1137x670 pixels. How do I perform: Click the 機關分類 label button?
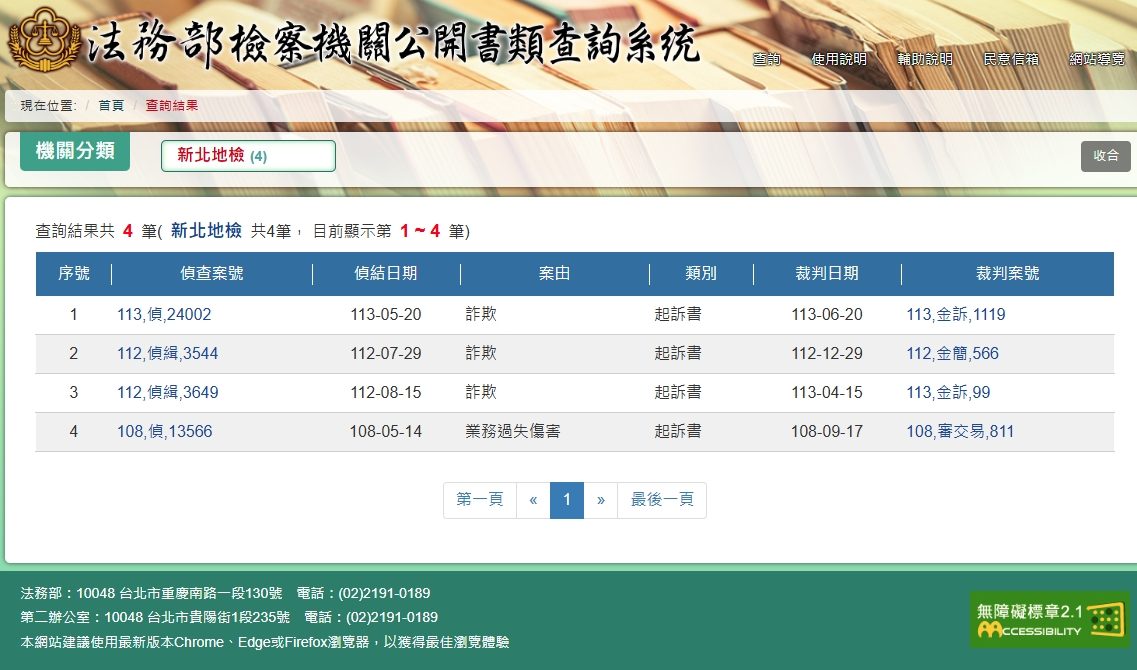pyautogui.click(x=75, y=151)
